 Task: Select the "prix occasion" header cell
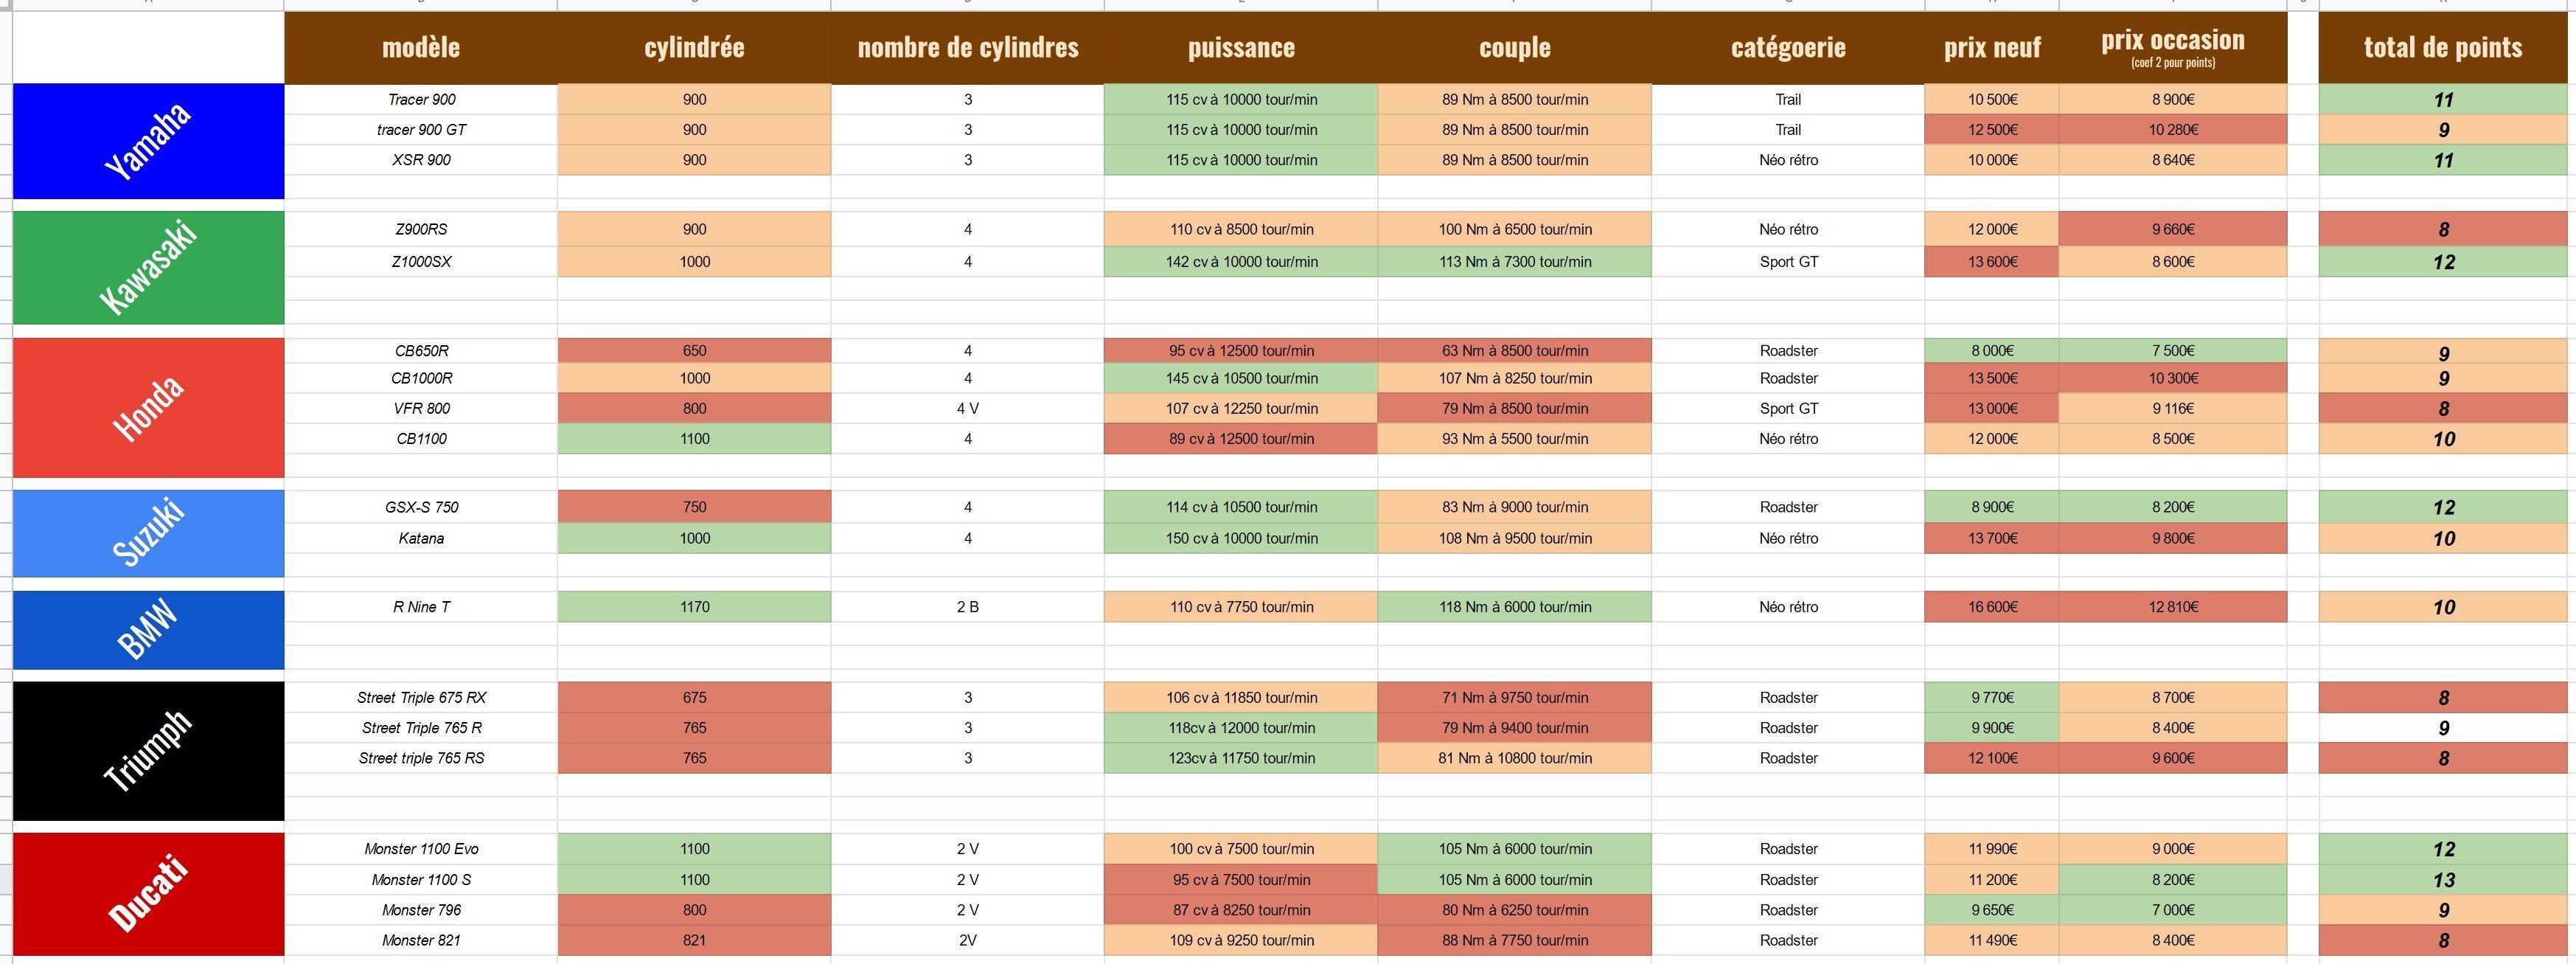pyautogui.click(x=2172, y=47)
